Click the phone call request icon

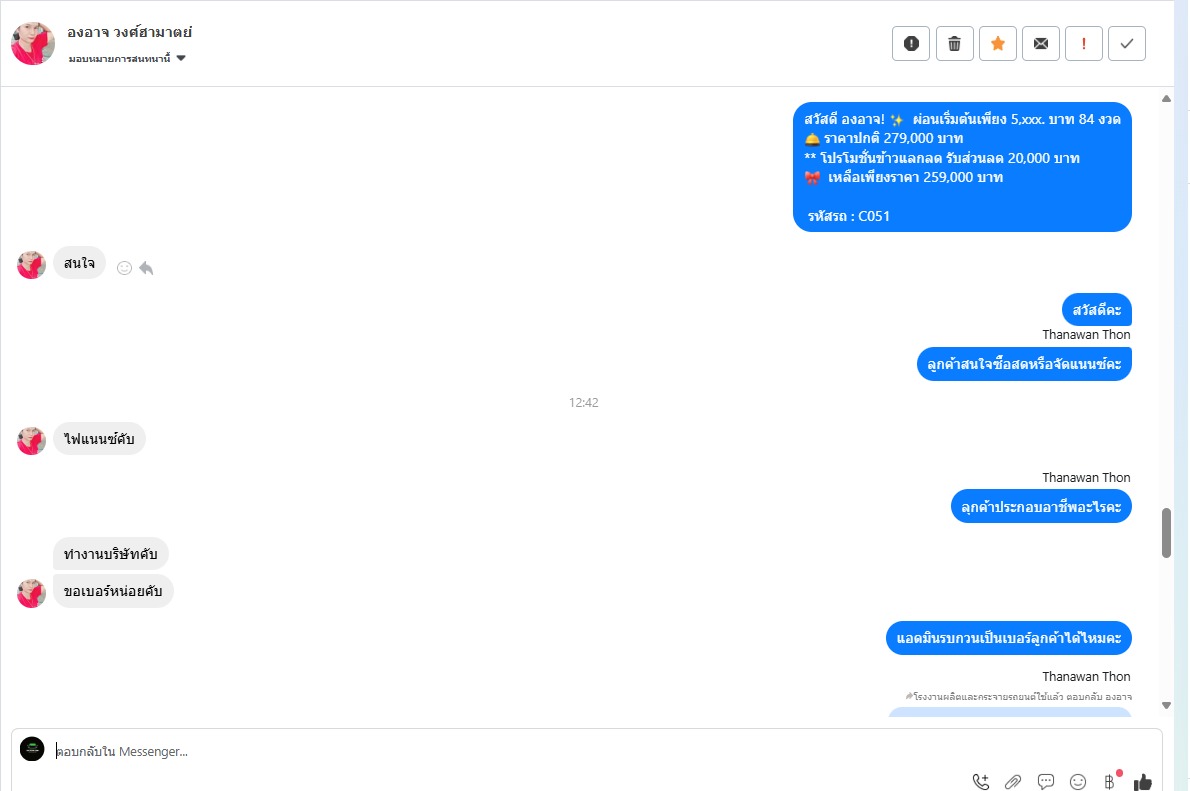tap(981, 781)
